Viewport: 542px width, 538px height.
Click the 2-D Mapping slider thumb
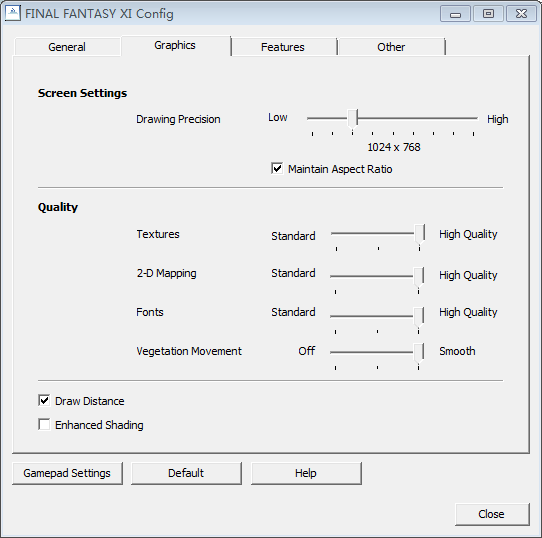(x=419, y=277)
